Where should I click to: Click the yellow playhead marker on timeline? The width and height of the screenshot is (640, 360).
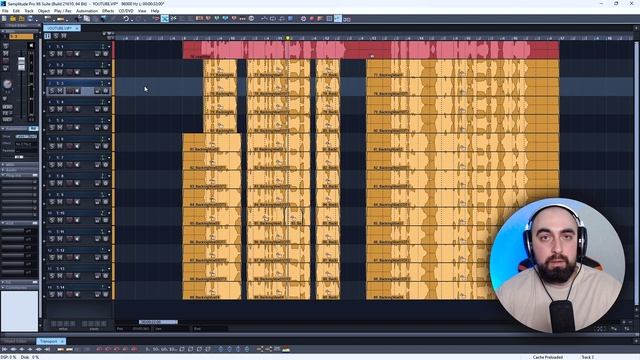(288, 38)
